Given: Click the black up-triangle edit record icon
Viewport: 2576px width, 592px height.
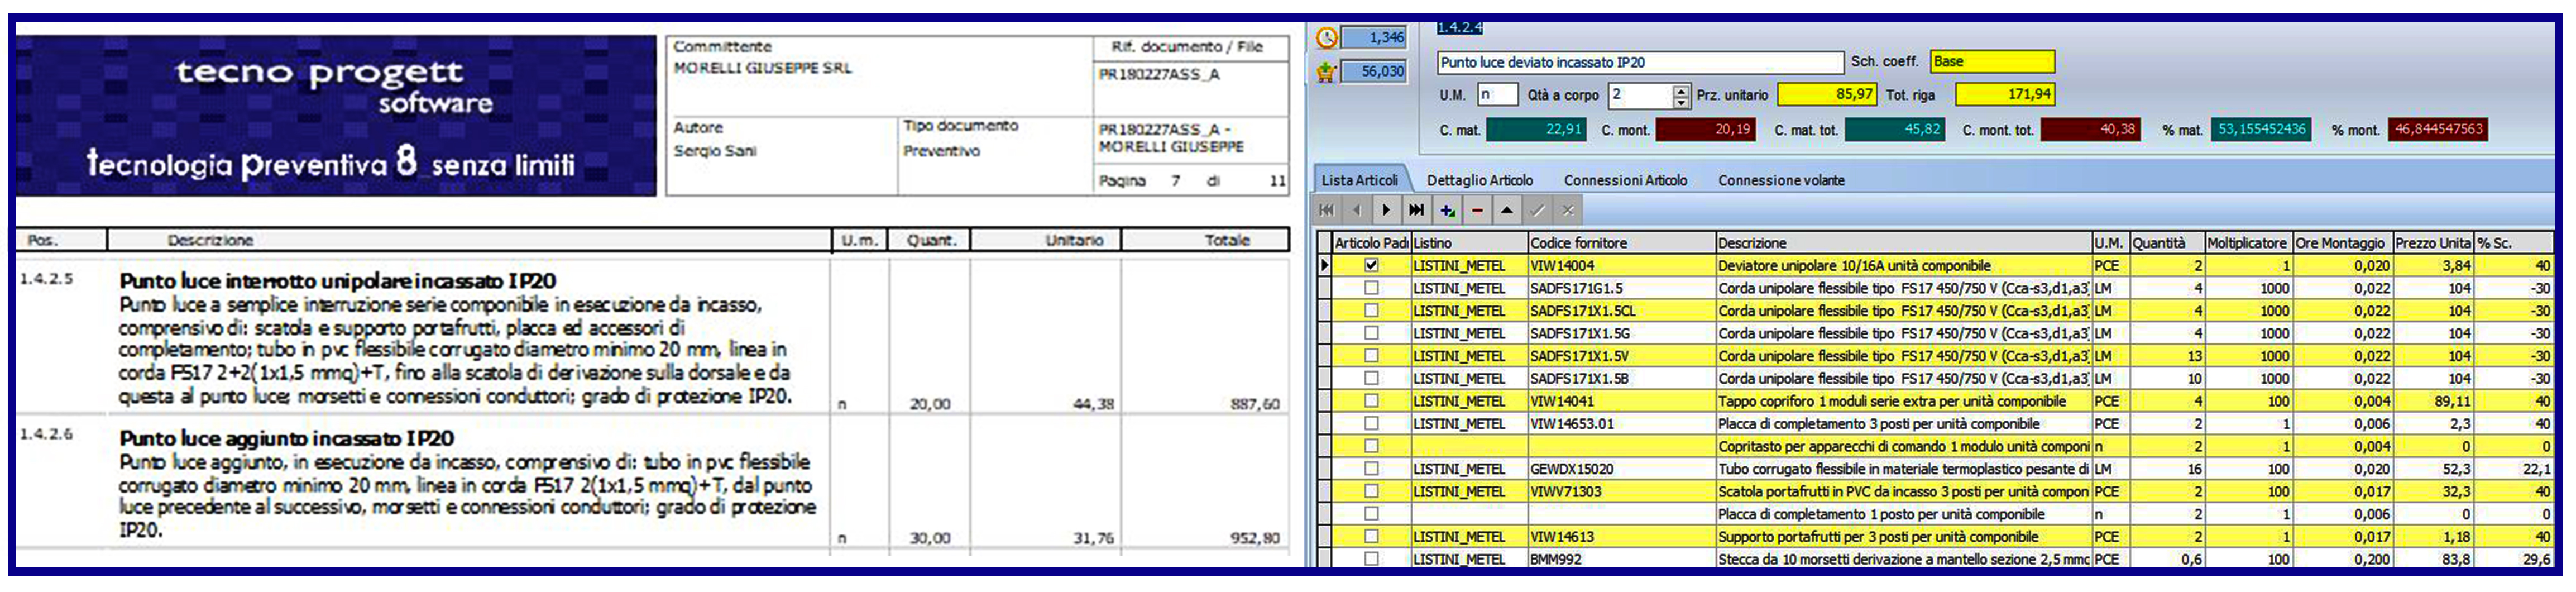Looking at the screenshot, I should (x=1507, y=210).
